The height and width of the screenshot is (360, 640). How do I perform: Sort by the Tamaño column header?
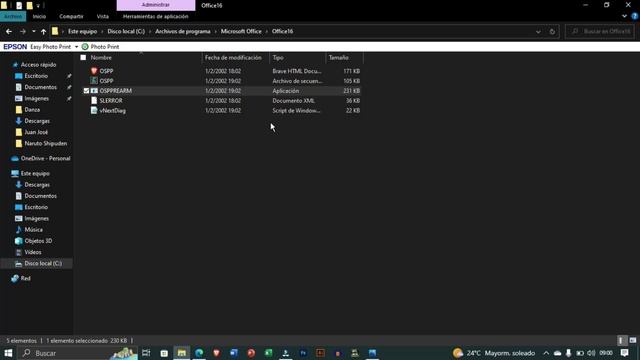point(339,58)
